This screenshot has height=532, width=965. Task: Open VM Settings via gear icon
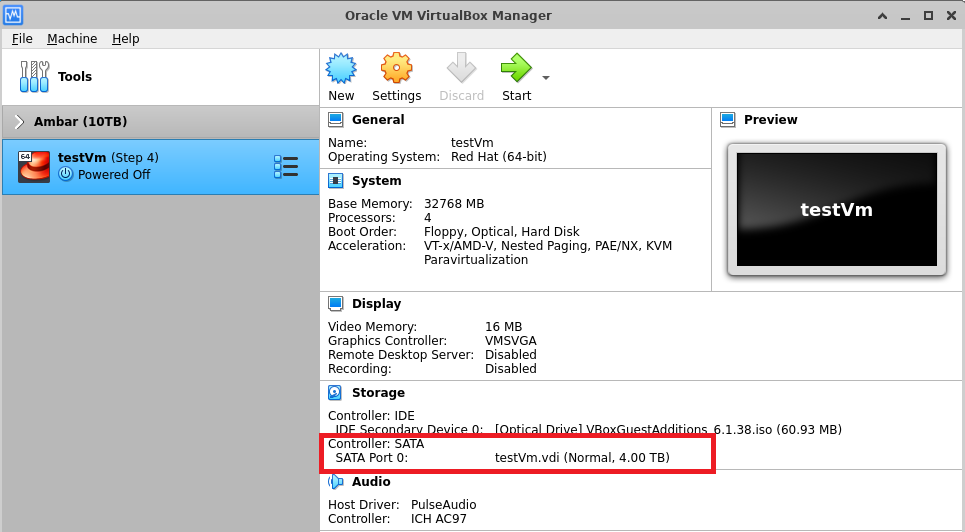coord(396,68)
